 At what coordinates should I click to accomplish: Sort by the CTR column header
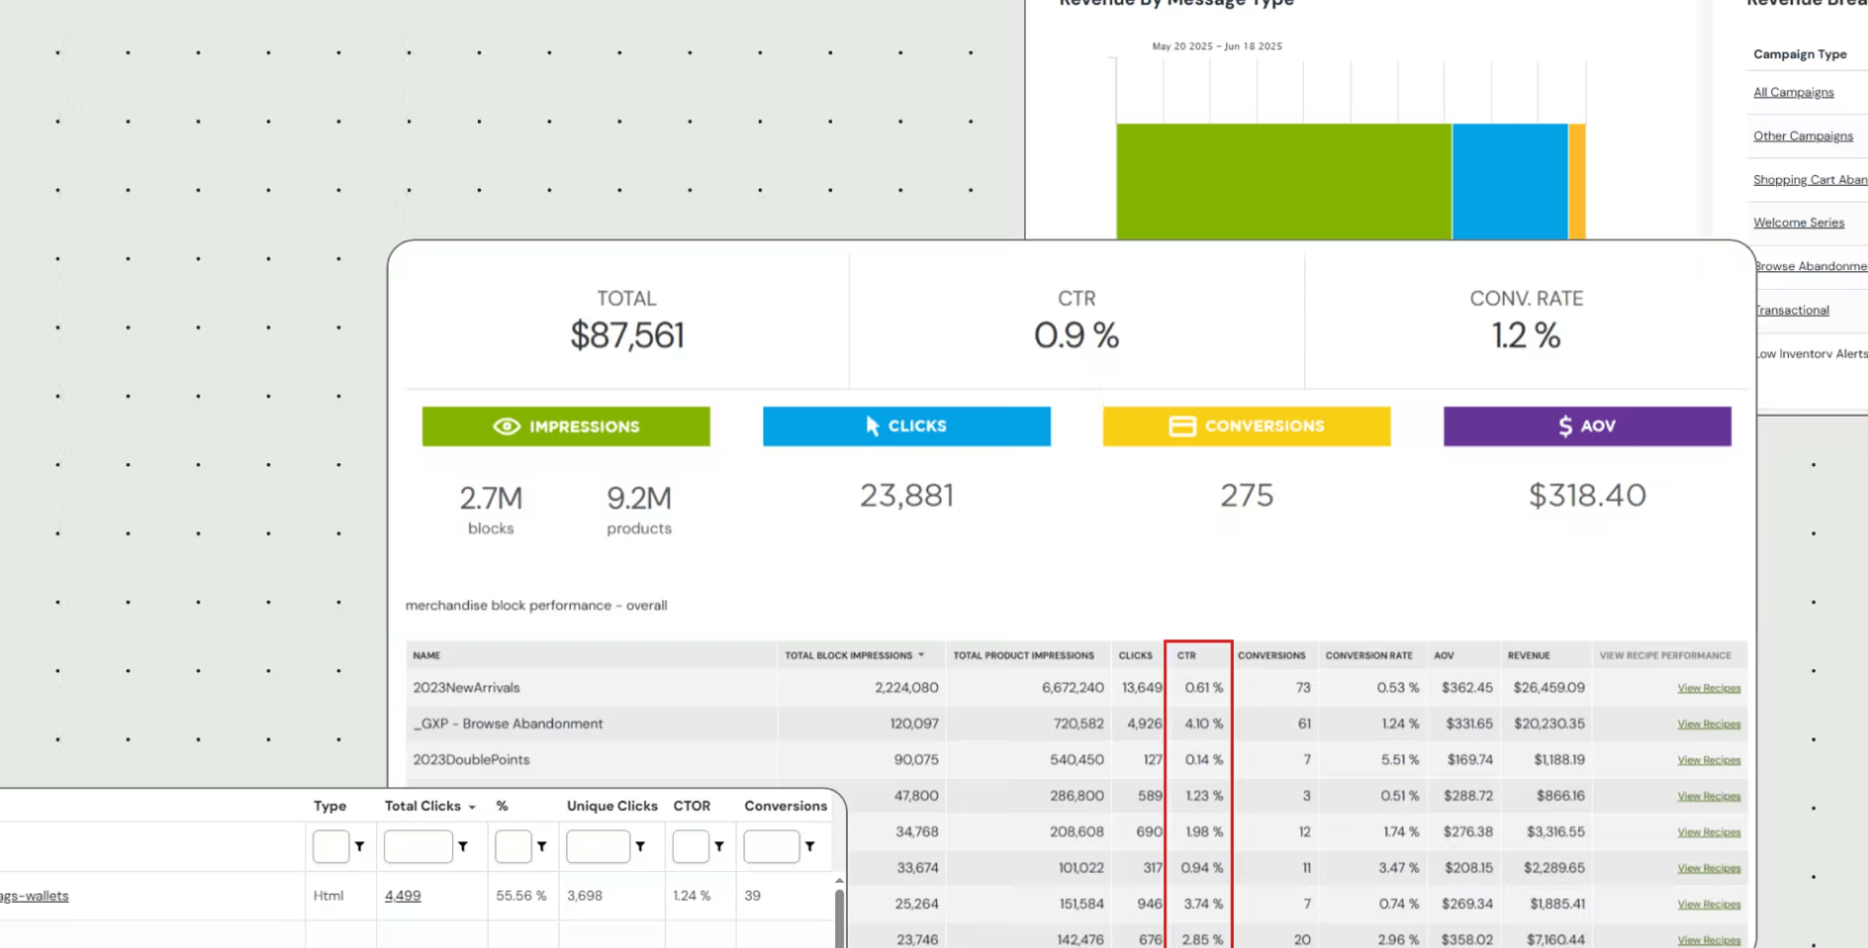click(1186, 656)
